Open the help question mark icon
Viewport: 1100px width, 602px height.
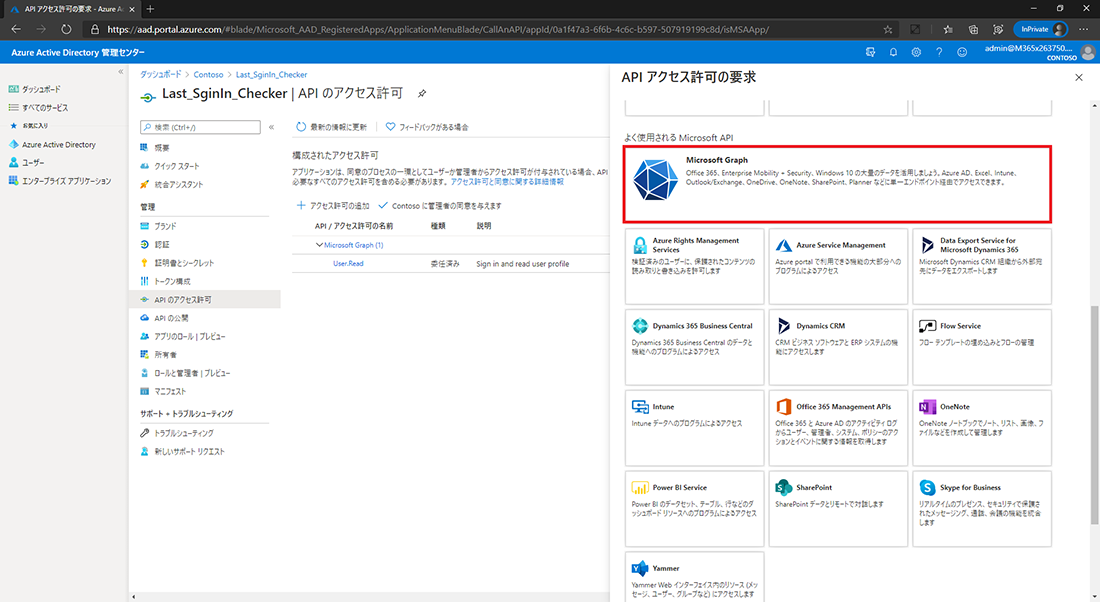pyautogui.click(x=939, y=52)
